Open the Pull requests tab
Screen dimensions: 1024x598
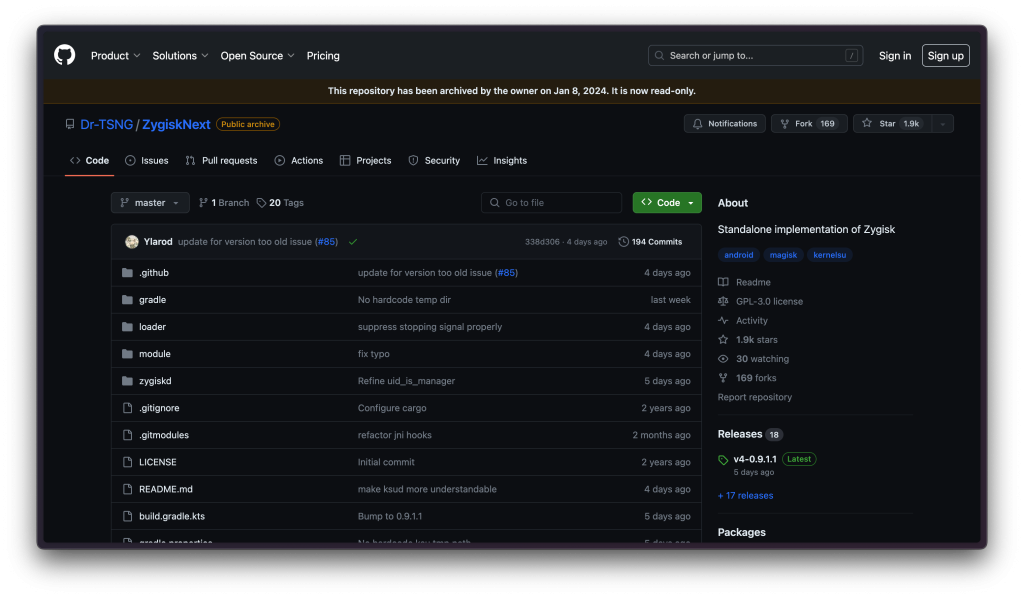pyautogui.click(x=221, y=161)
